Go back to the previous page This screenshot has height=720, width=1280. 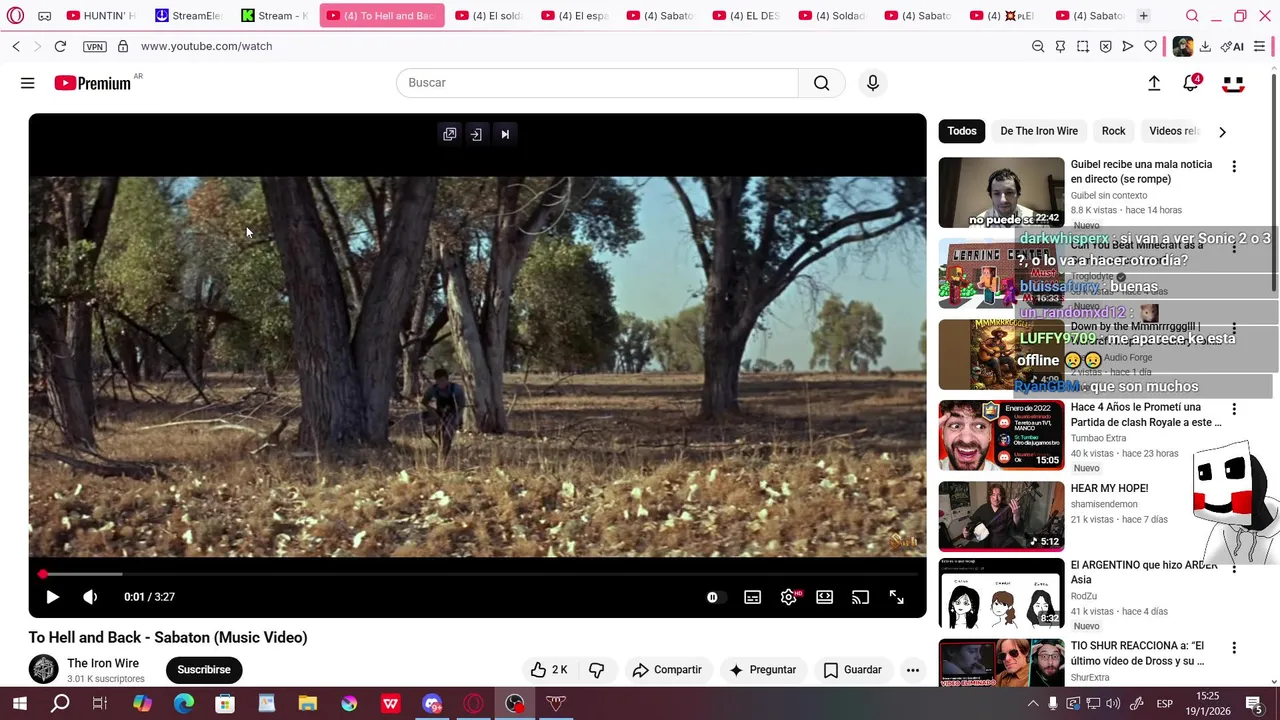(16, 46)
